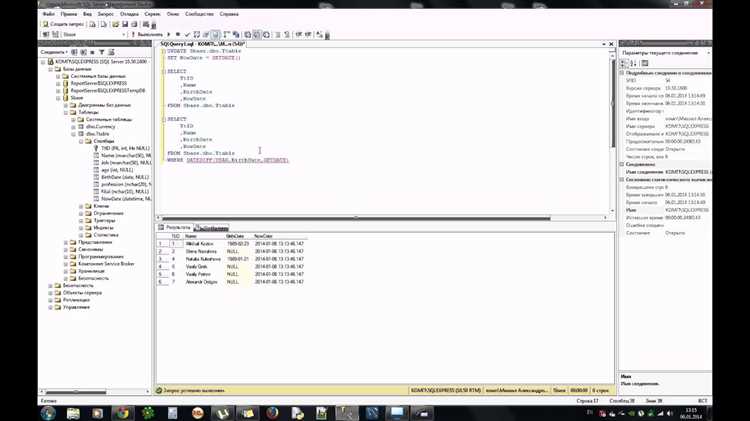750x421 pixels.
Task: Click the Выполнить execute button
Action: (147, 34)
